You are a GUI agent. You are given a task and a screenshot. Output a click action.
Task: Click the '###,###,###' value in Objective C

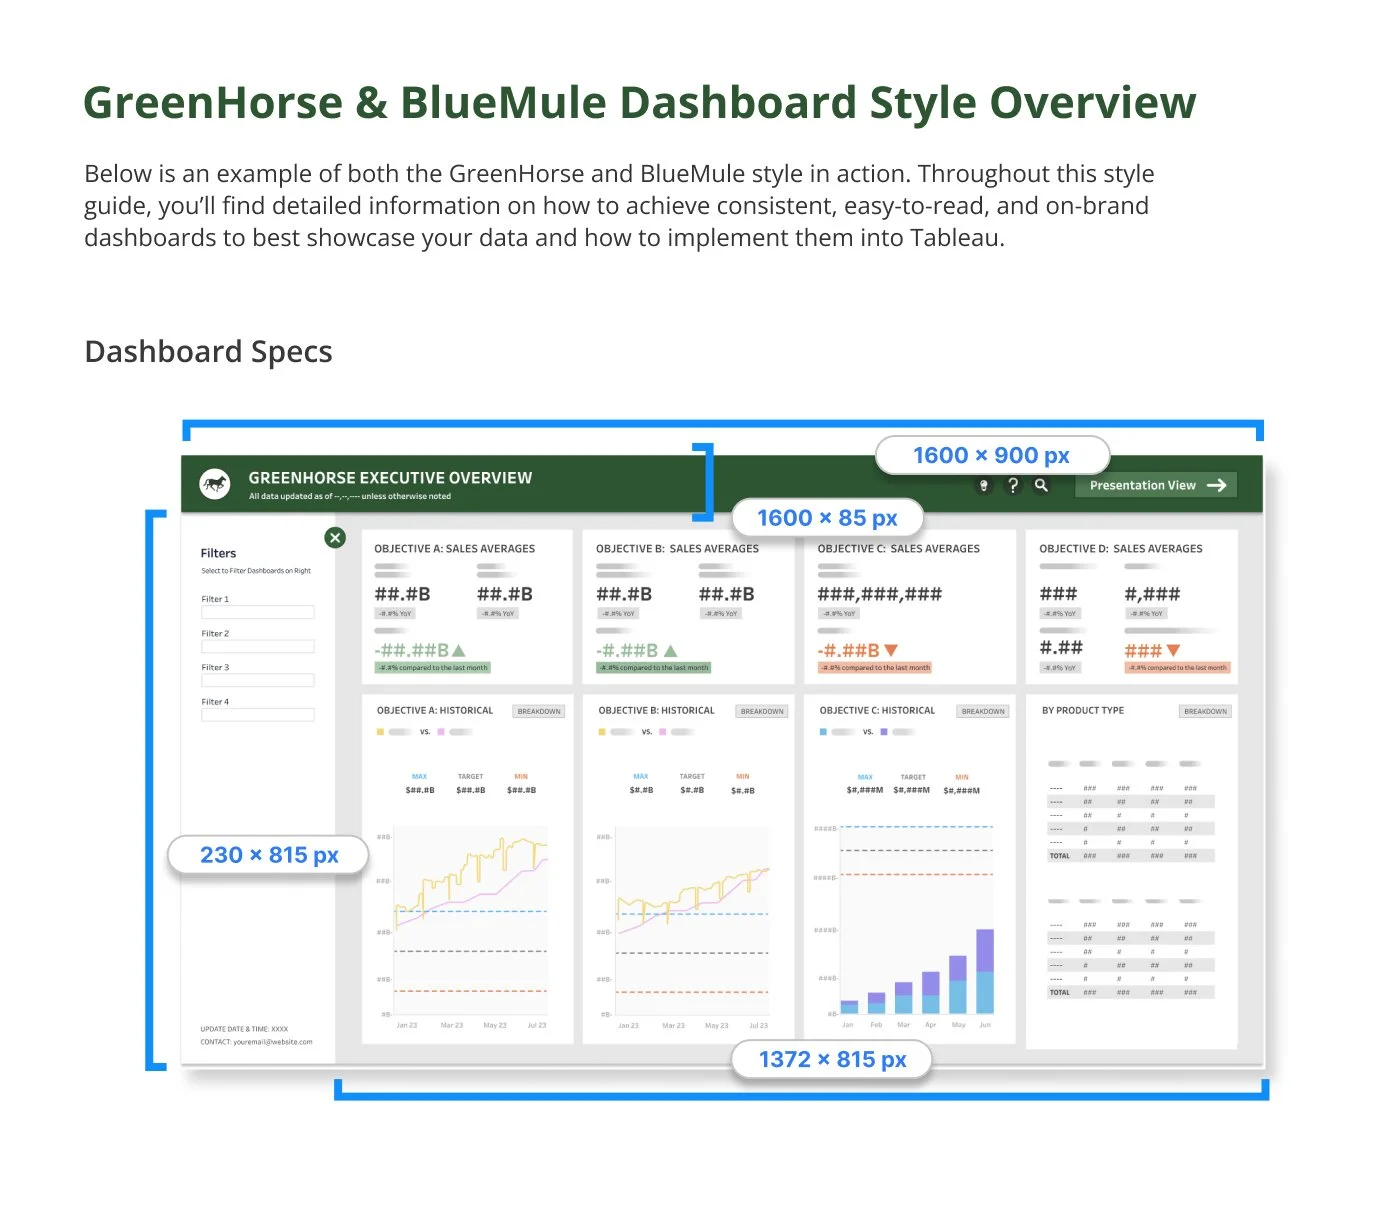point(880,594)
